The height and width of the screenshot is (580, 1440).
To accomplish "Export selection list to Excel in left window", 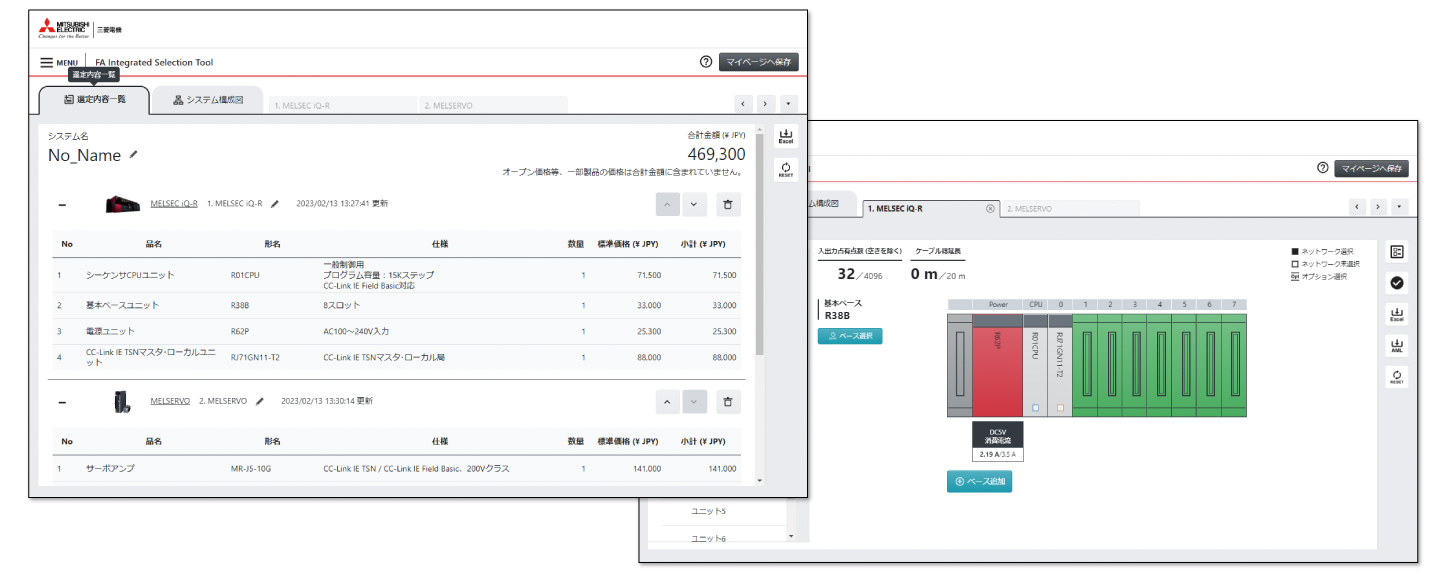I will pyautogui.click(x=785, y=136).
